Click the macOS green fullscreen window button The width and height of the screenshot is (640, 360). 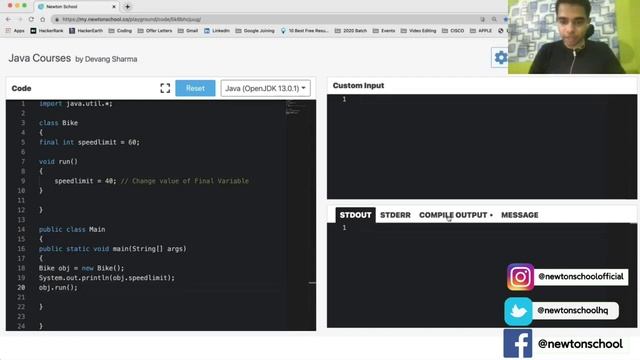(25, 6)
